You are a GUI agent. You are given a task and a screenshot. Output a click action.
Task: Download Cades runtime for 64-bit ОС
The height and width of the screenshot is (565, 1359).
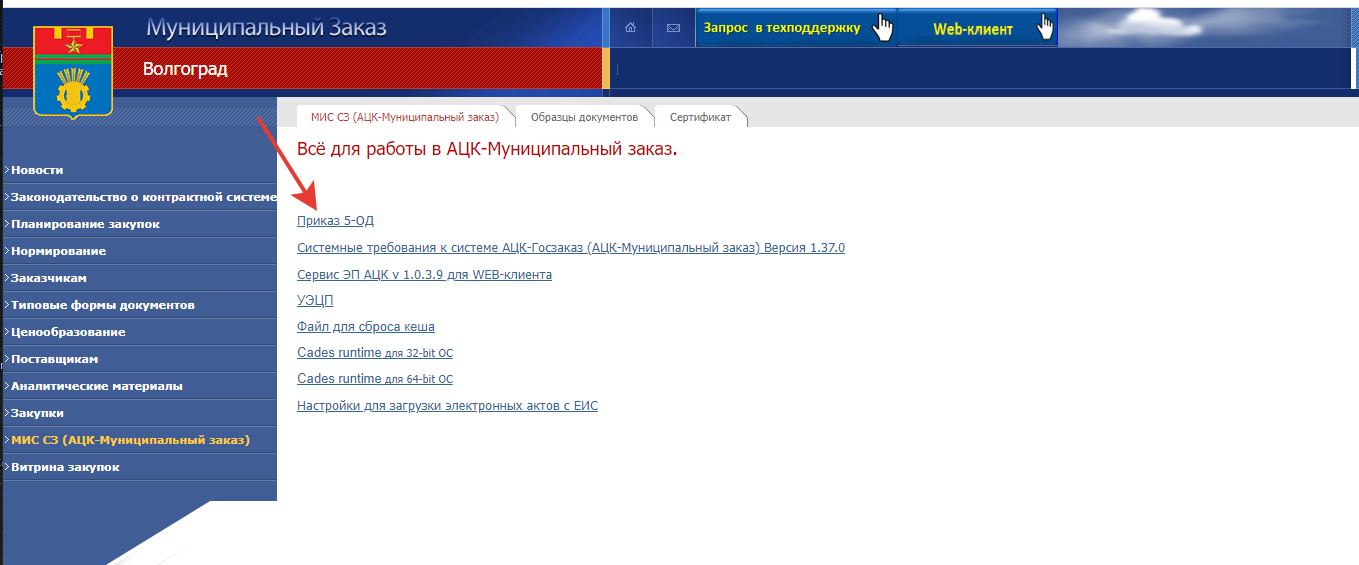point(375,379)
